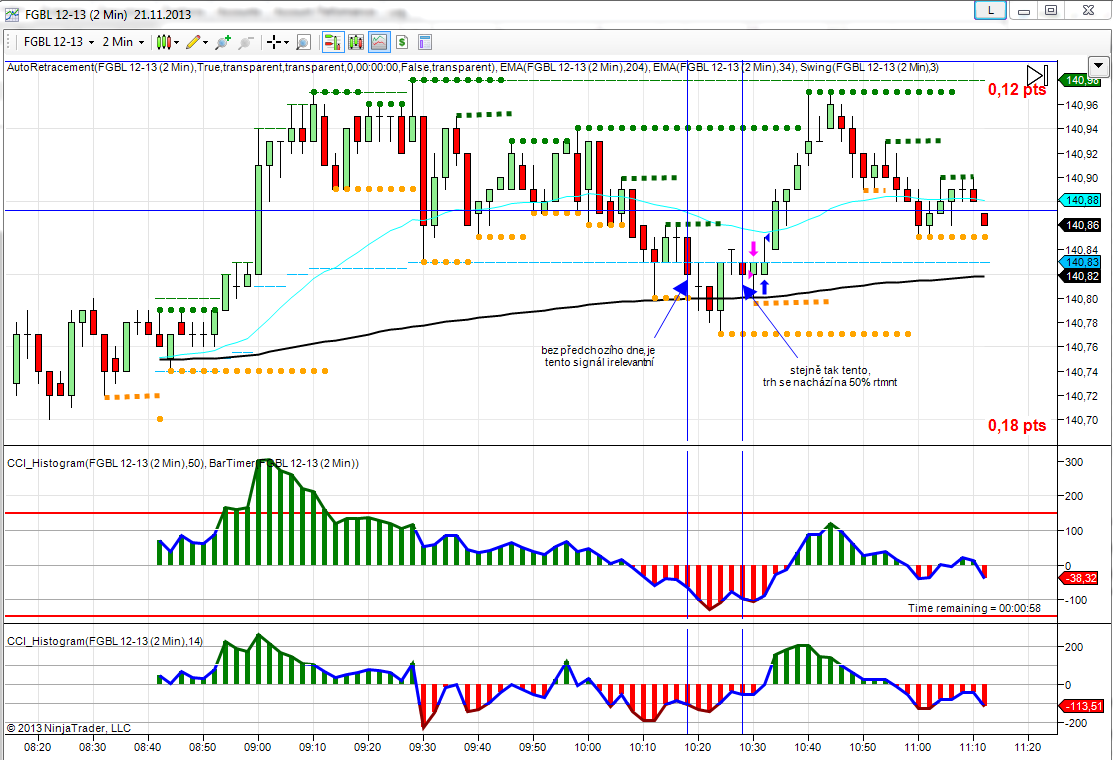Select the pencil draw tool
The image size is (1113, 760).
tap(192, 43)
